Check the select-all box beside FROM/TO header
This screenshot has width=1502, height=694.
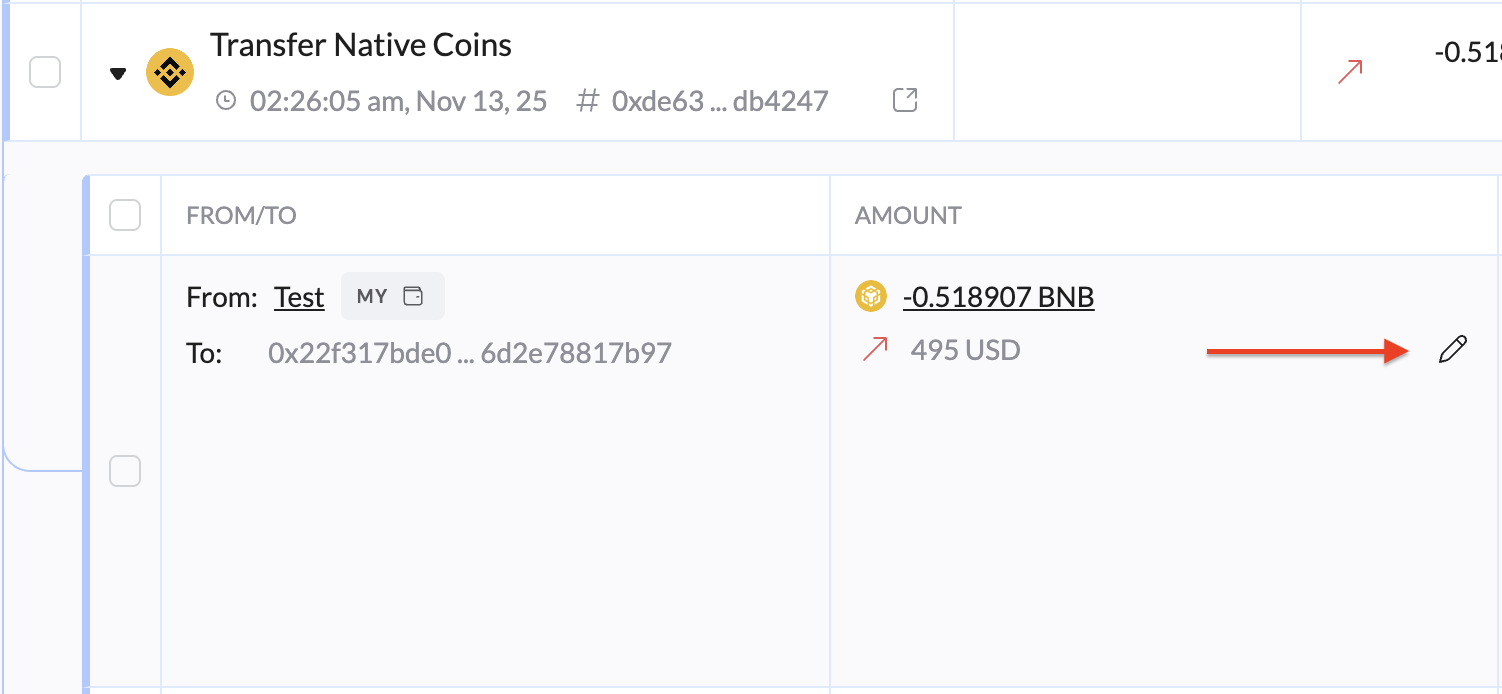tap(125, 215)
